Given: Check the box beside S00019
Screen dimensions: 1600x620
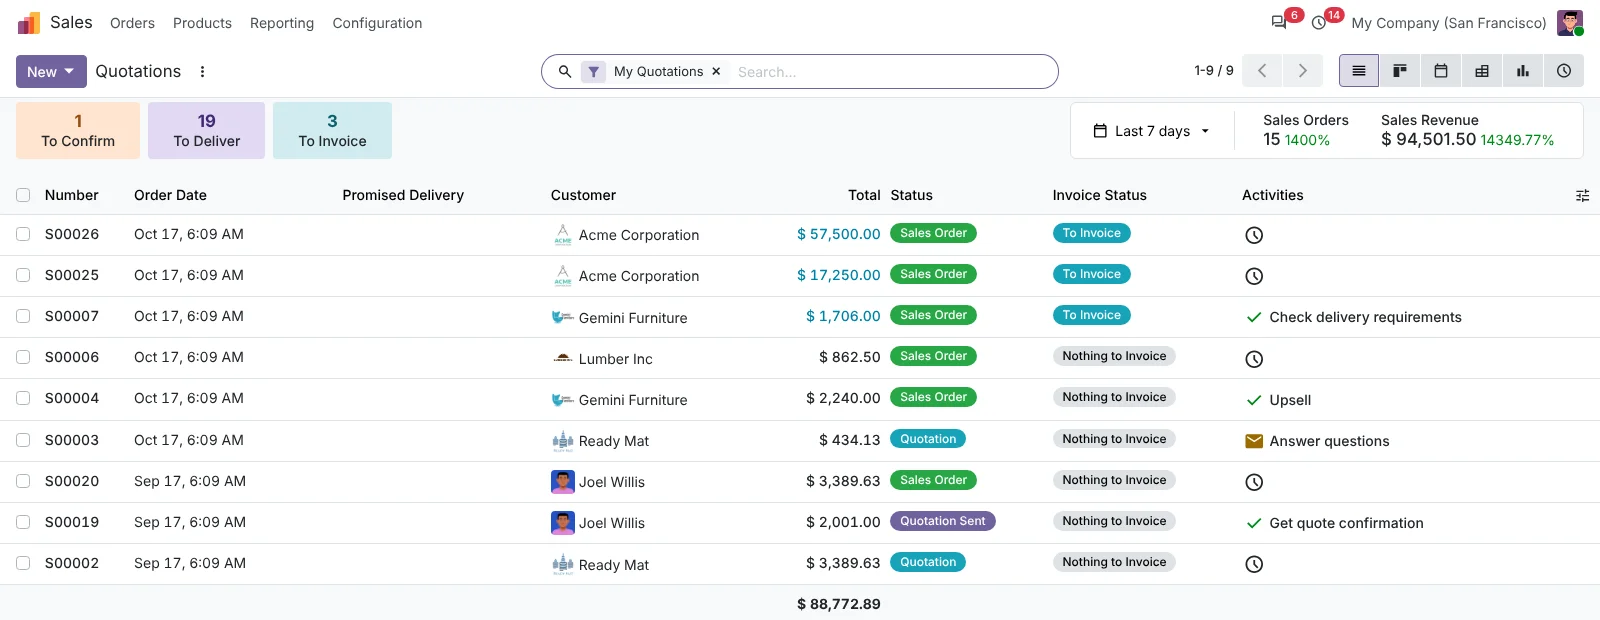Looking at the screenshot, I should (23, 522).
